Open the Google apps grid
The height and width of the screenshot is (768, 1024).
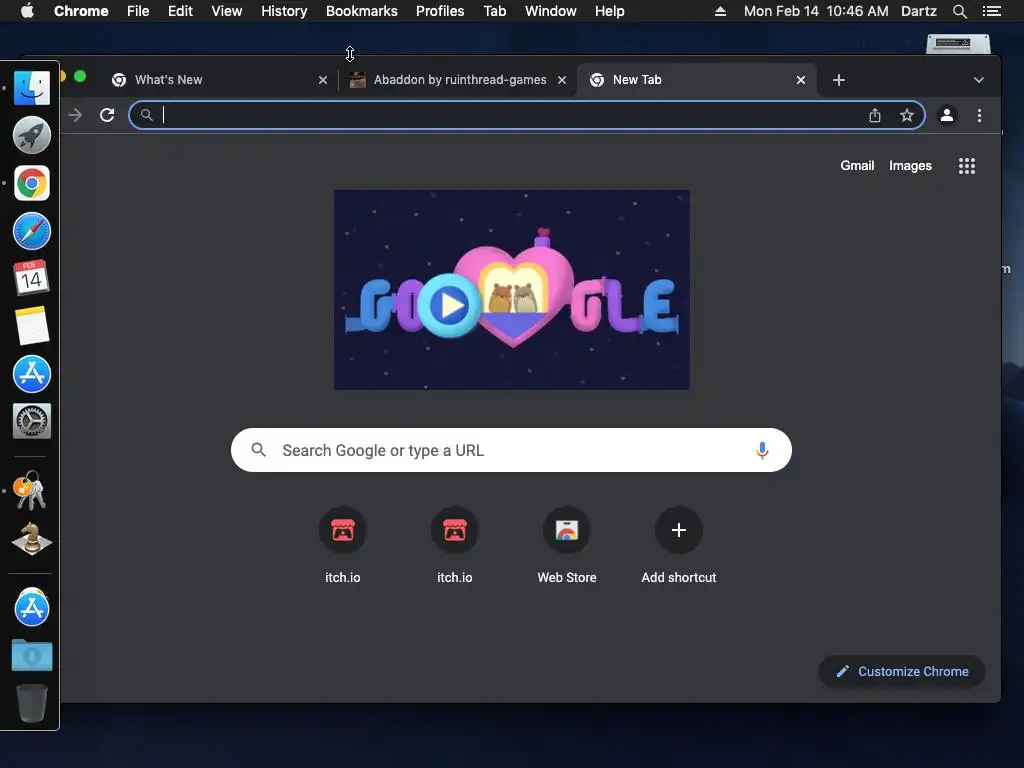967,166
